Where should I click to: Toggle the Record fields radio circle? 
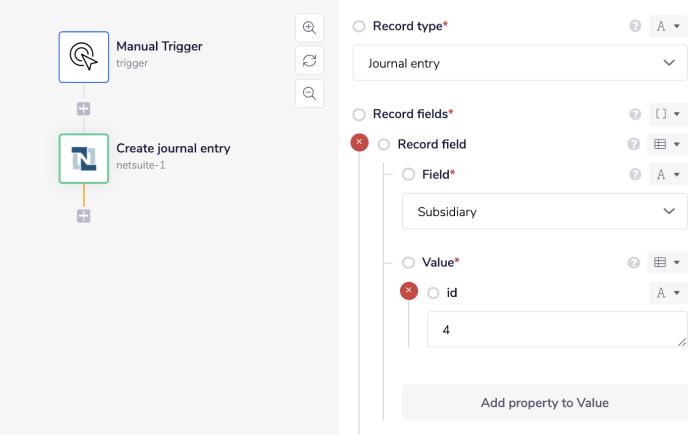[x=359, y=114]
